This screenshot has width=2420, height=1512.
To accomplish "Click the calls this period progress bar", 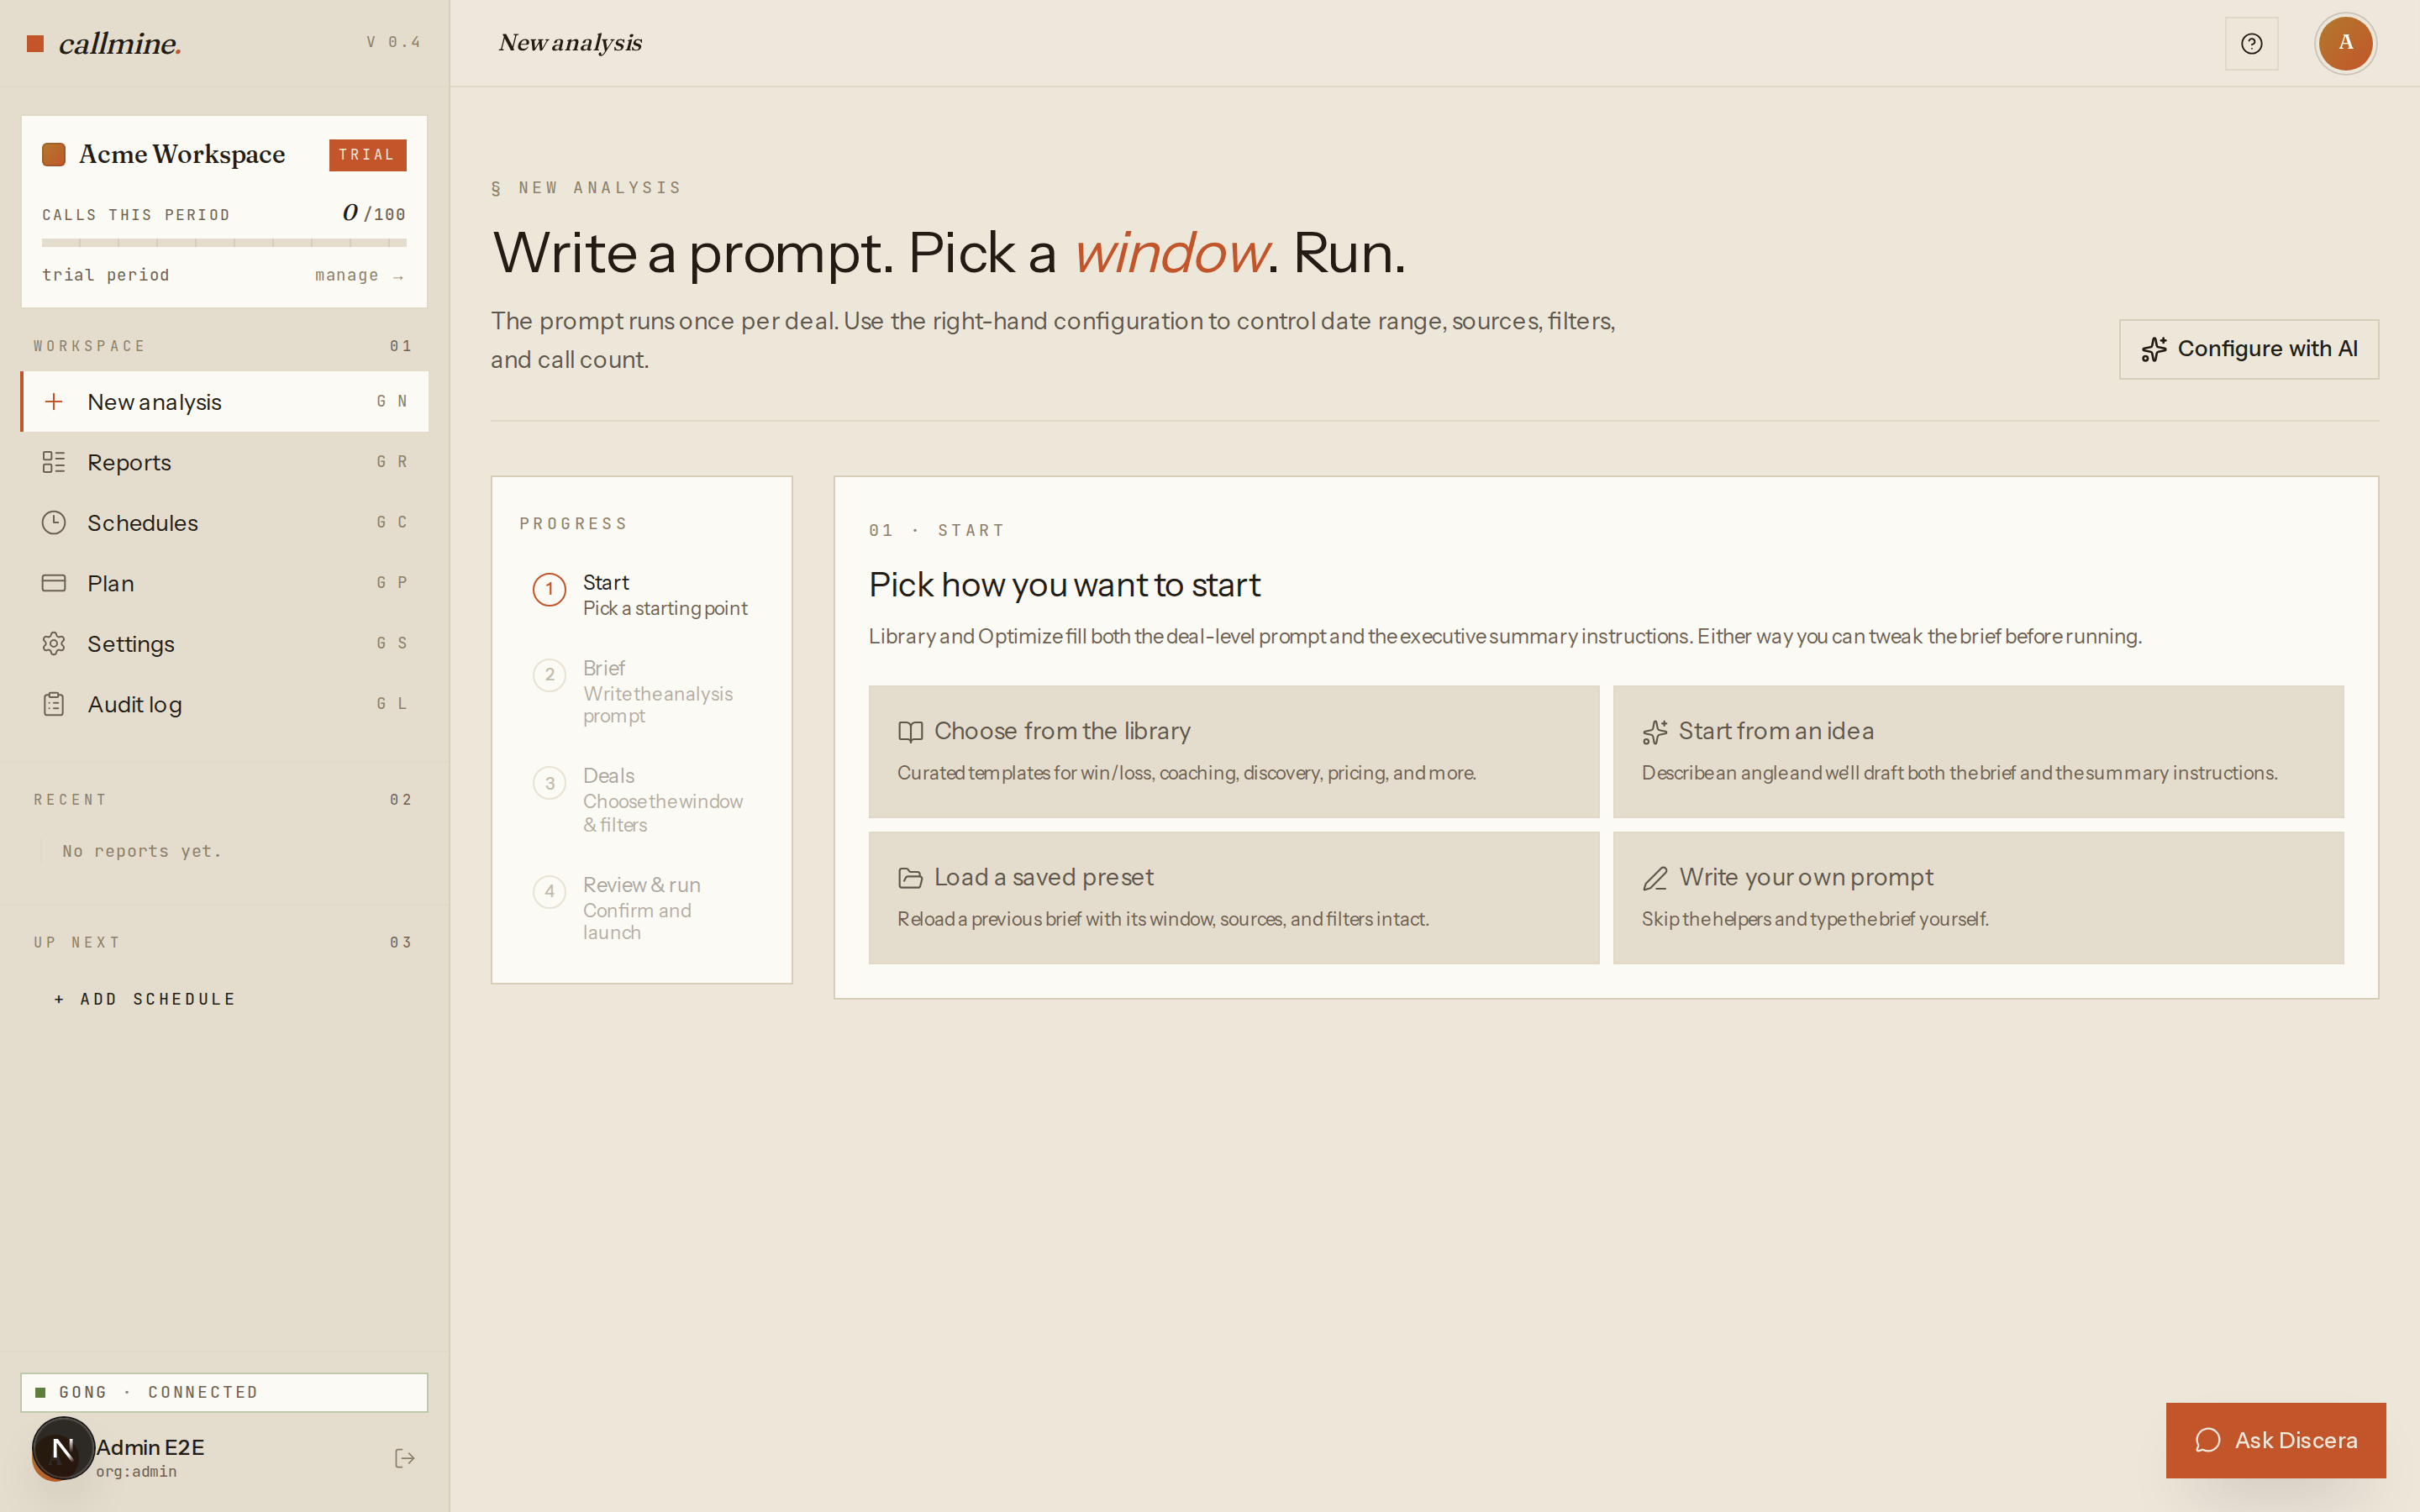I will tap(224, 242).
